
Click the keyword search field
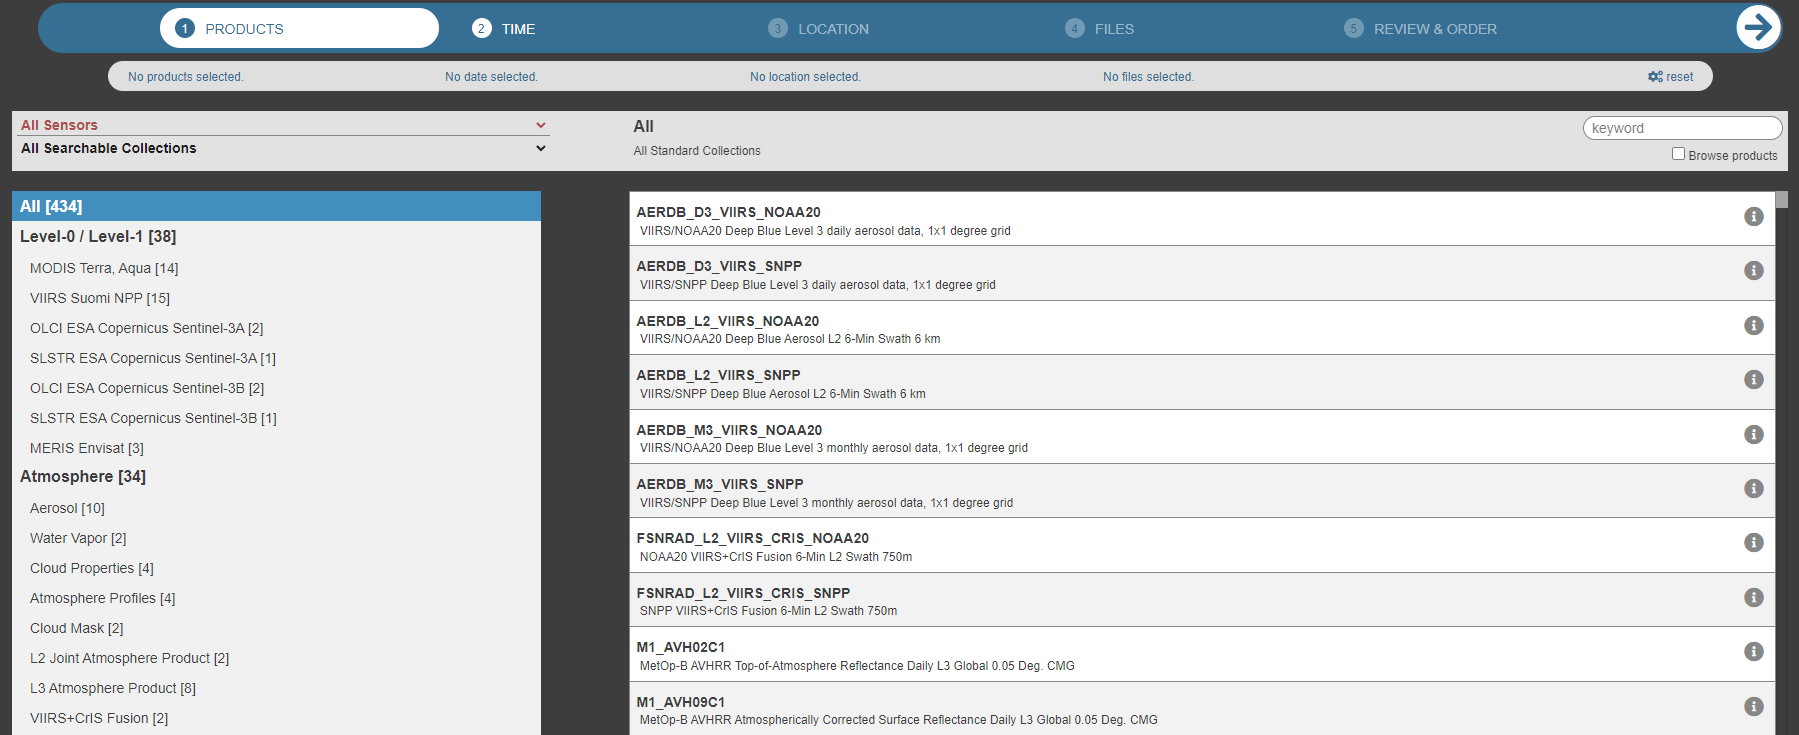point(1682,128)
